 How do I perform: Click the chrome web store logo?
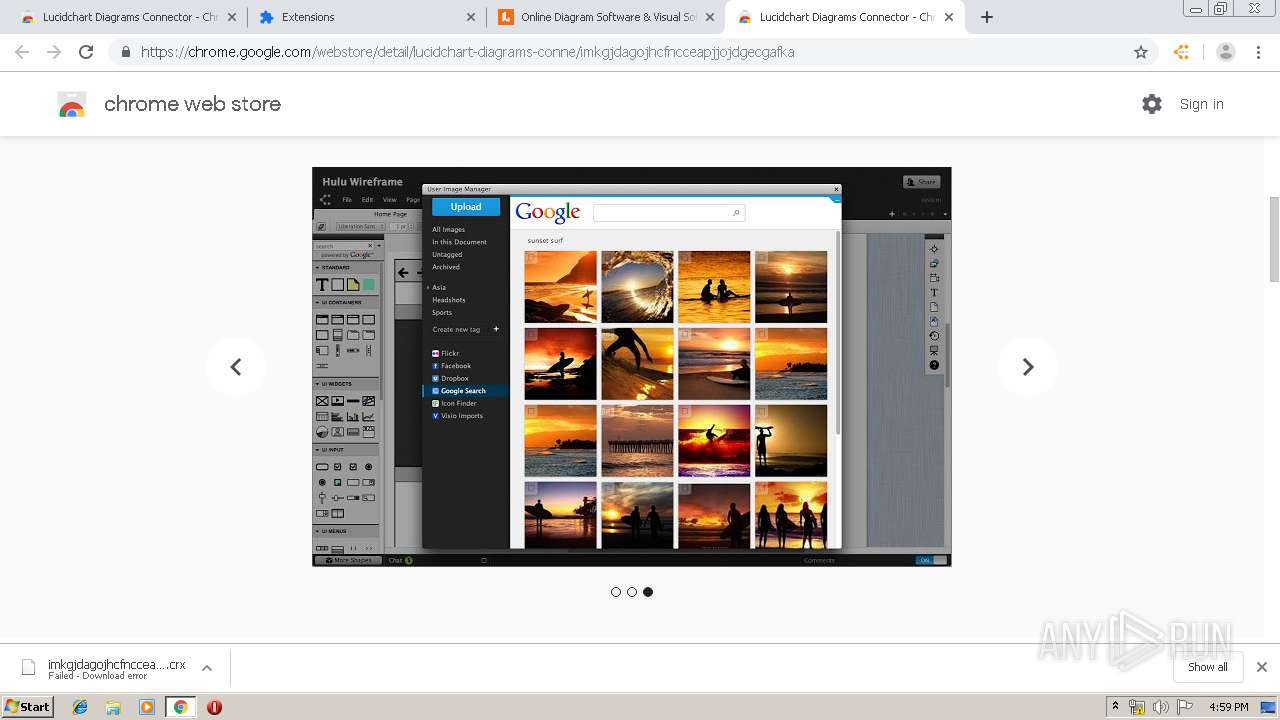click(72, 104)
